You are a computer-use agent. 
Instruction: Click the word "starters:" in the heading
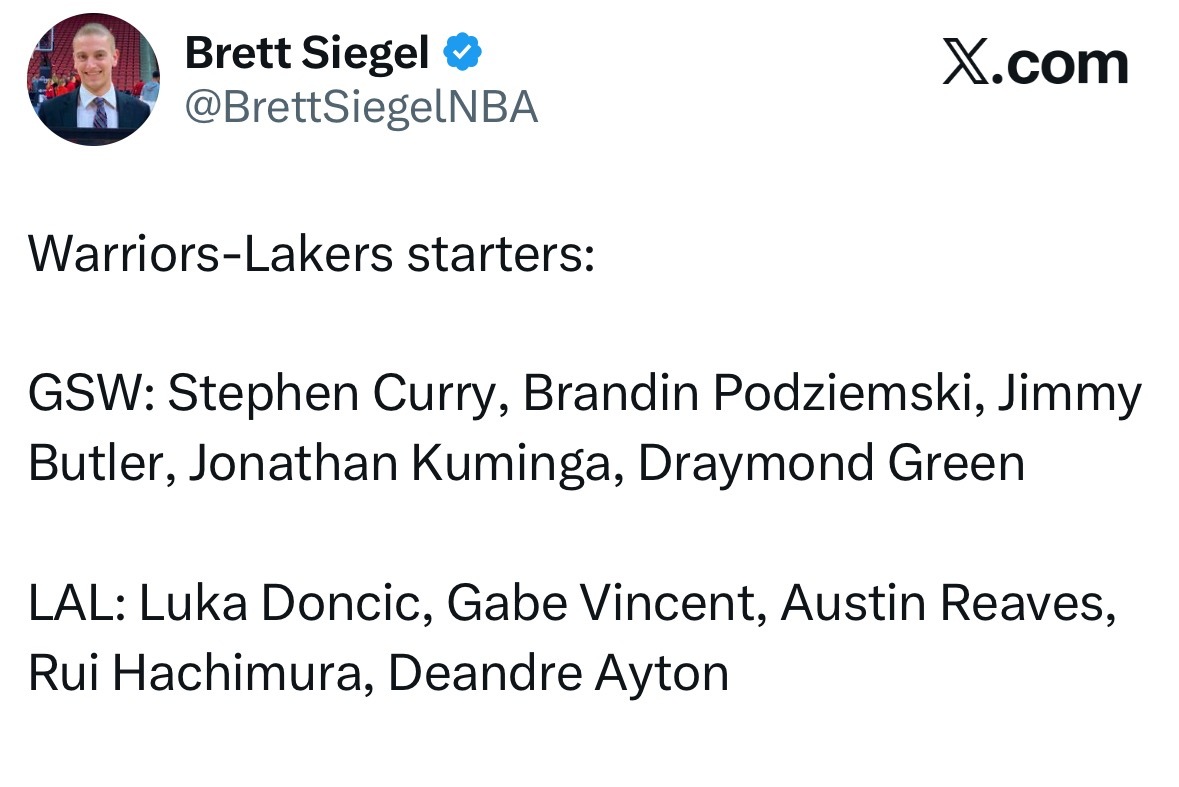coord(501,254)
